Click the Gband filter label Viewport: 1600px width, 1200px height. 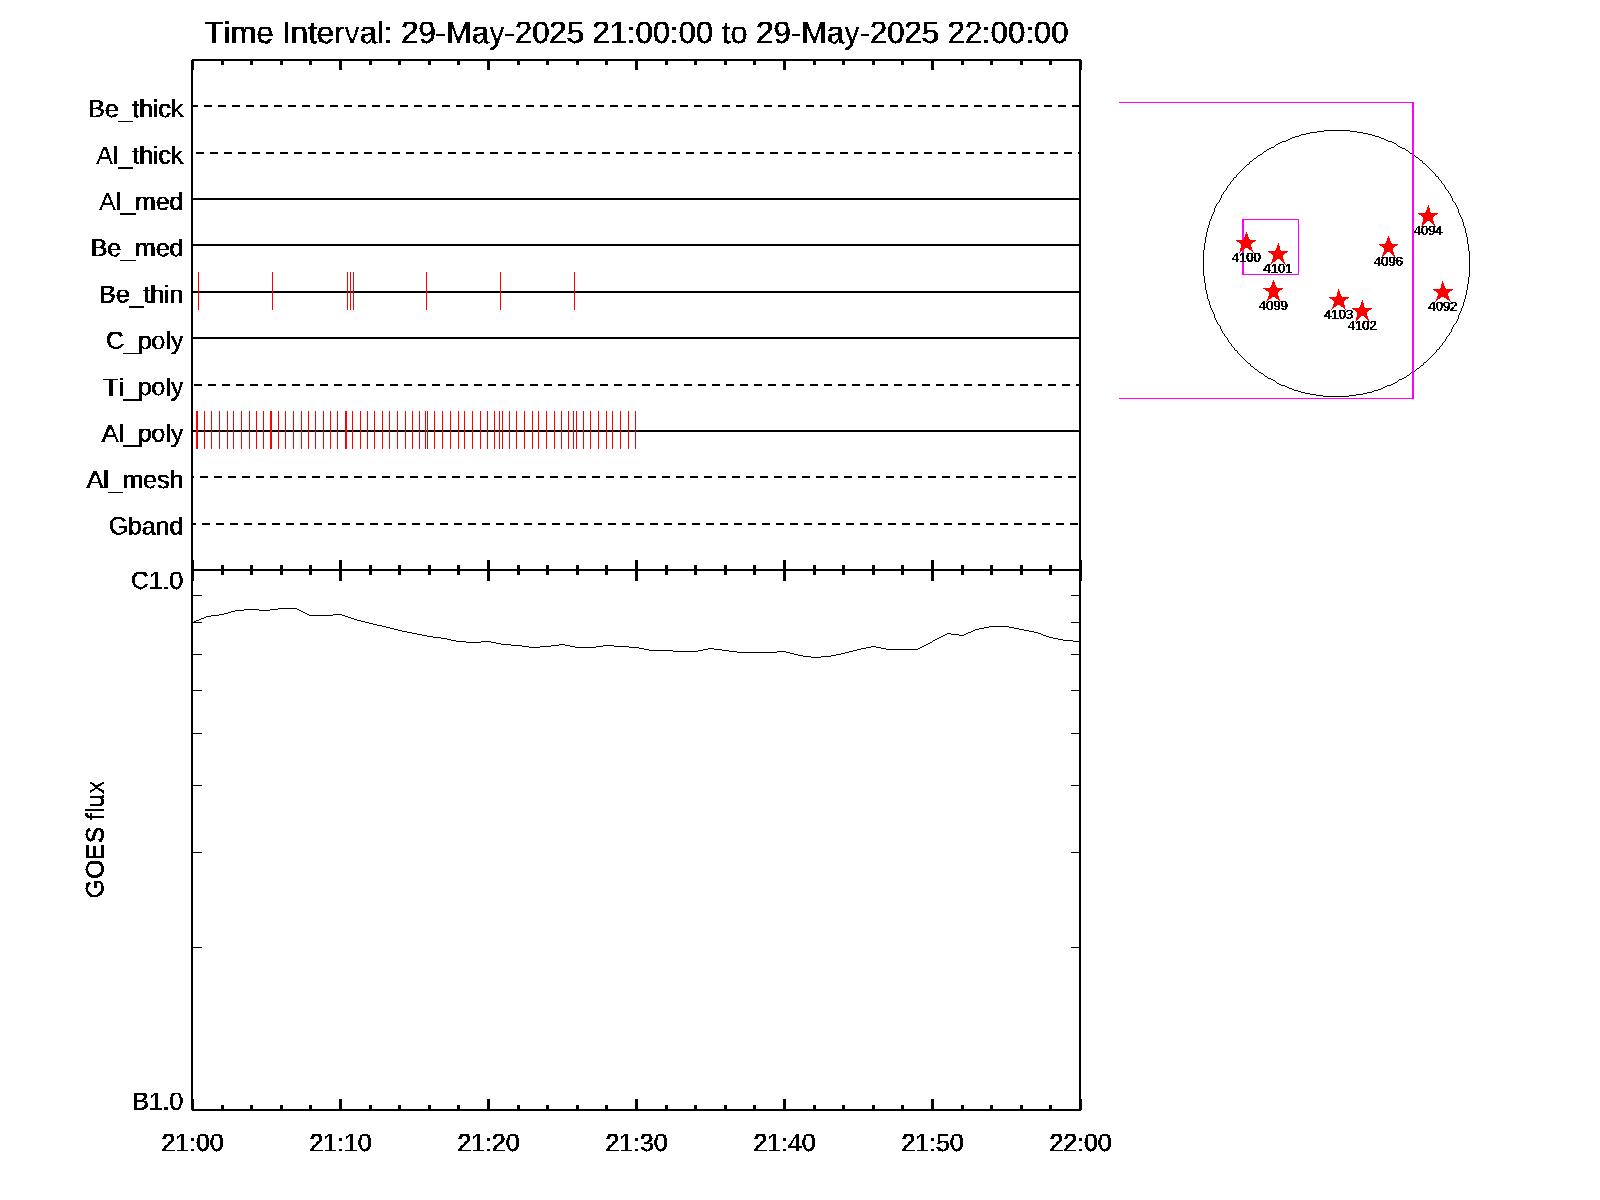click(146, 526)
